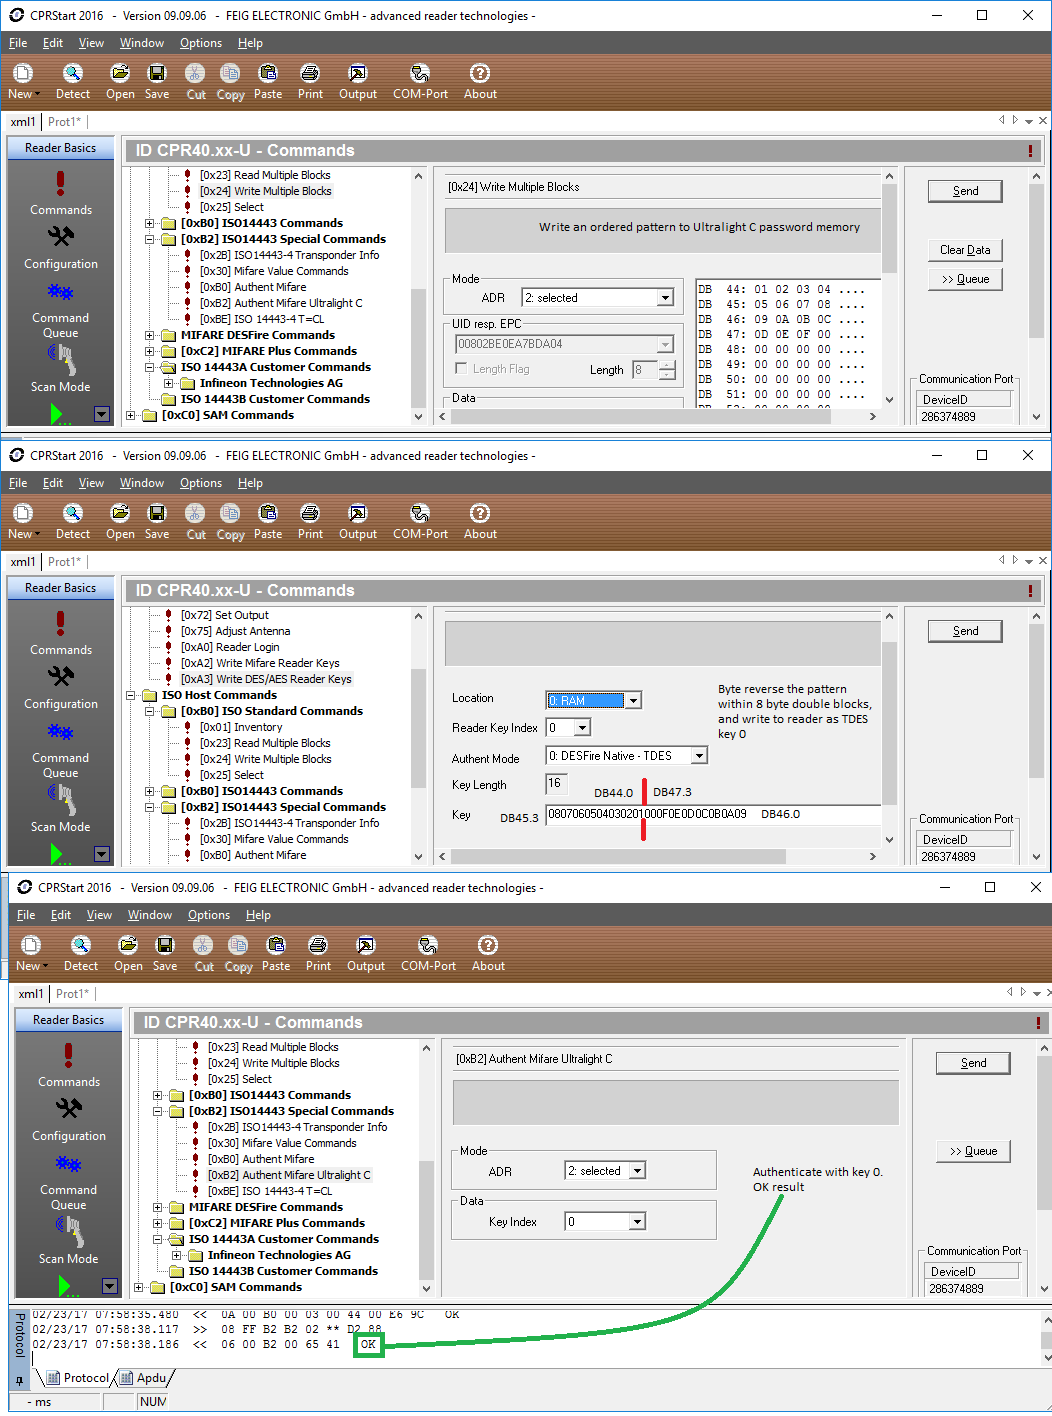The width and height of the screenshot is (1052, 1416).
Task: Open the Options menu in the top window
Action: coord(200,43)
